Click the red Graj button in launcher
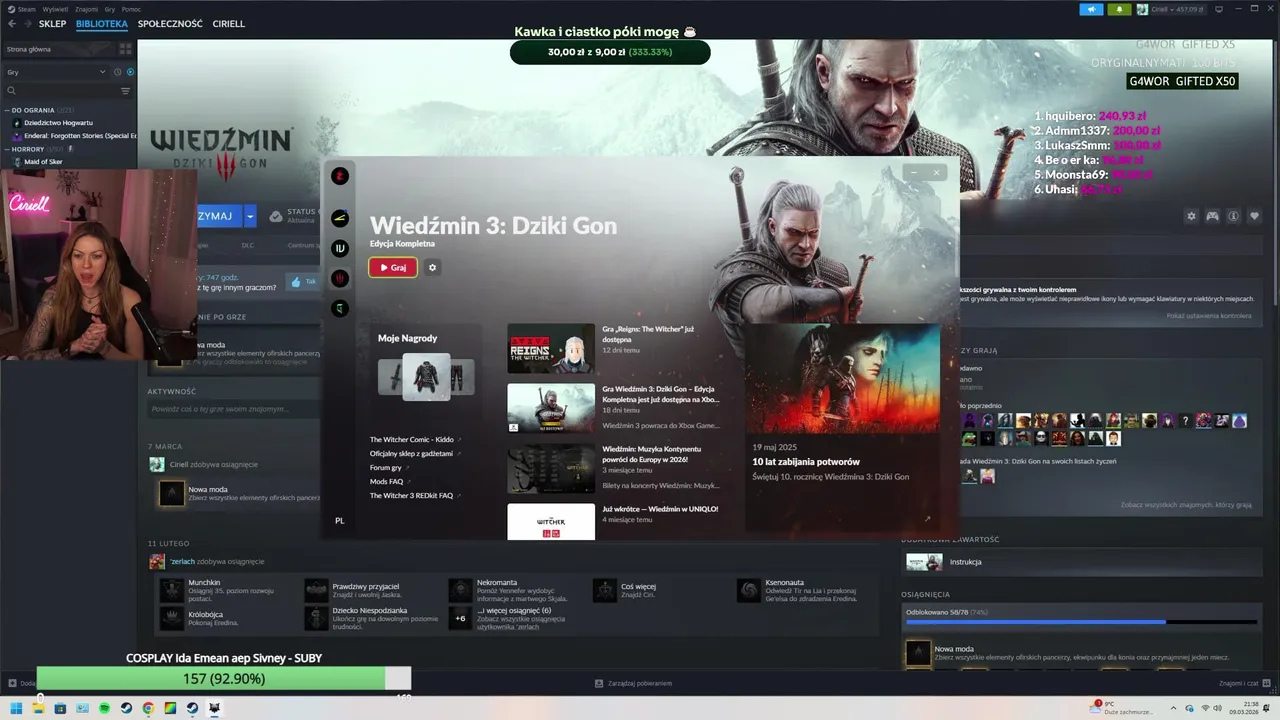This screenshot has width=1280, height=720. (393, 268)
